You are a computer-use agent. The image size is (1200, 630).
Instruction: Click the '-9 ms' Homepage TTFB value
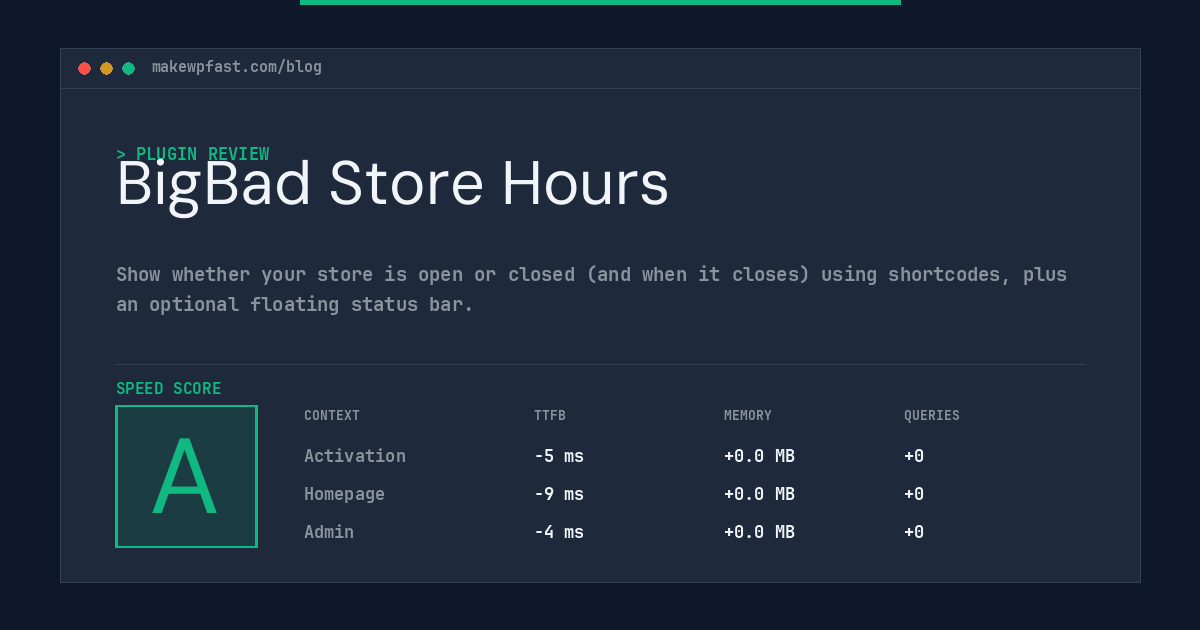[559, 494]
